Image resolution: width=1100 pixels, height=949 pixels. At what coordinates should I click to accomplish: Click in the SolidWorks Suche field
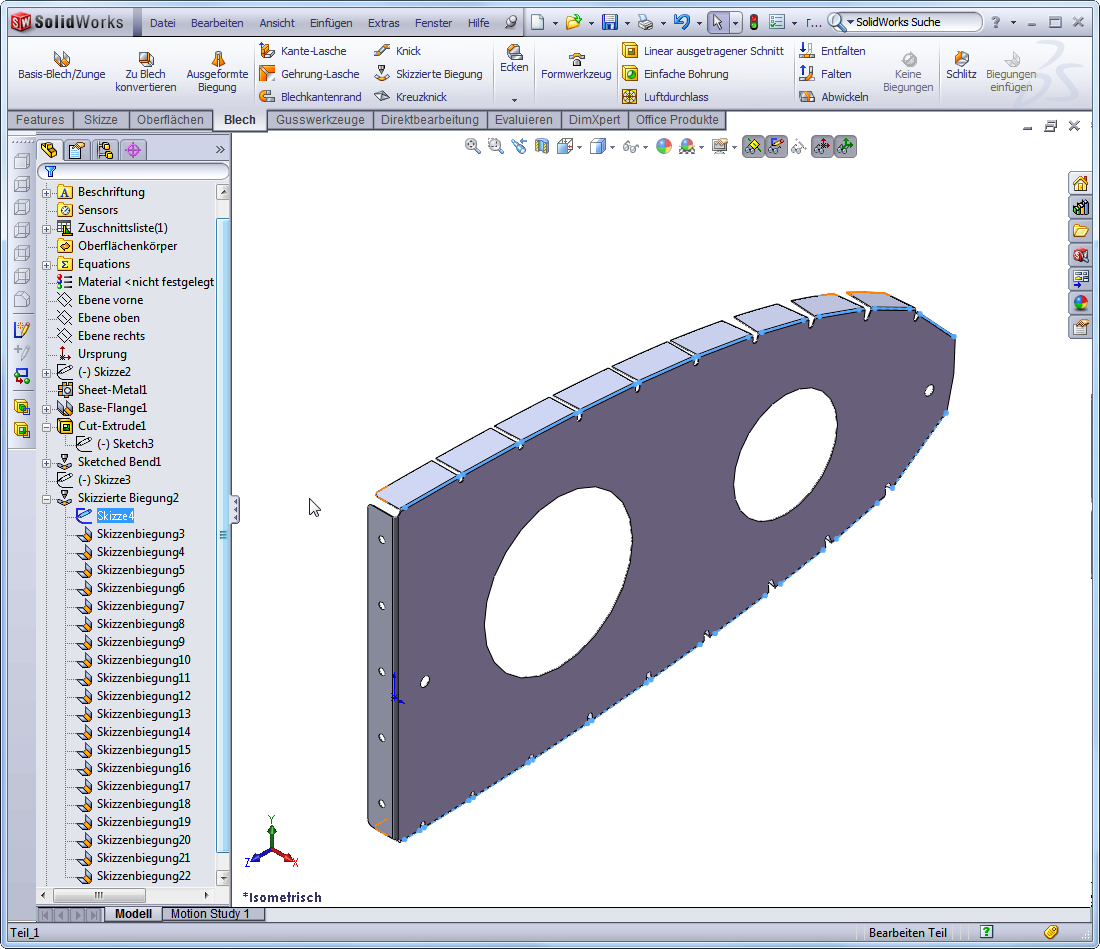coord(910,22)
